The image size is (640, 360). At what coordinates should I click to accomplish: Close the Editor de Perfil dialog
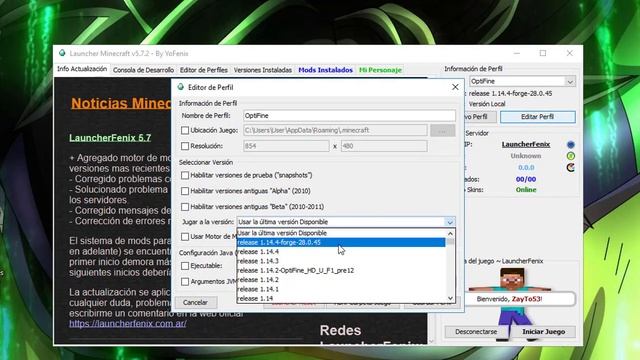455,87
